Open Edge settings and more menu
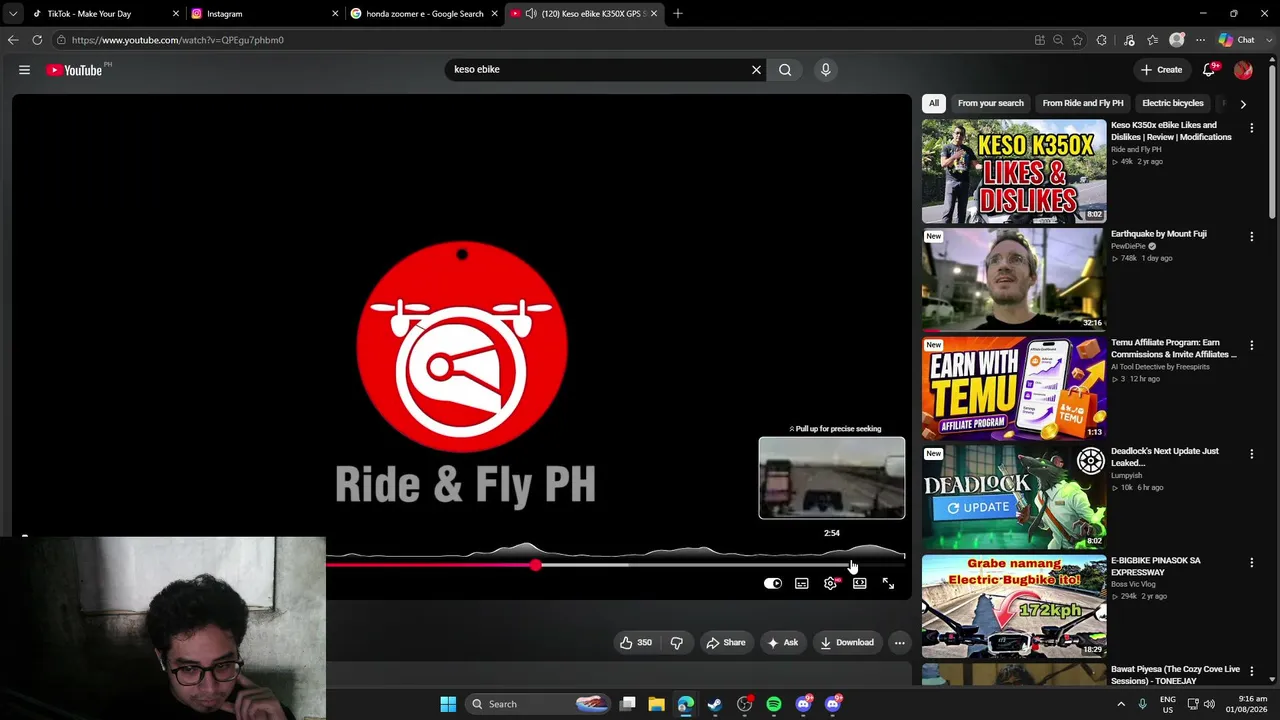 1200,40
